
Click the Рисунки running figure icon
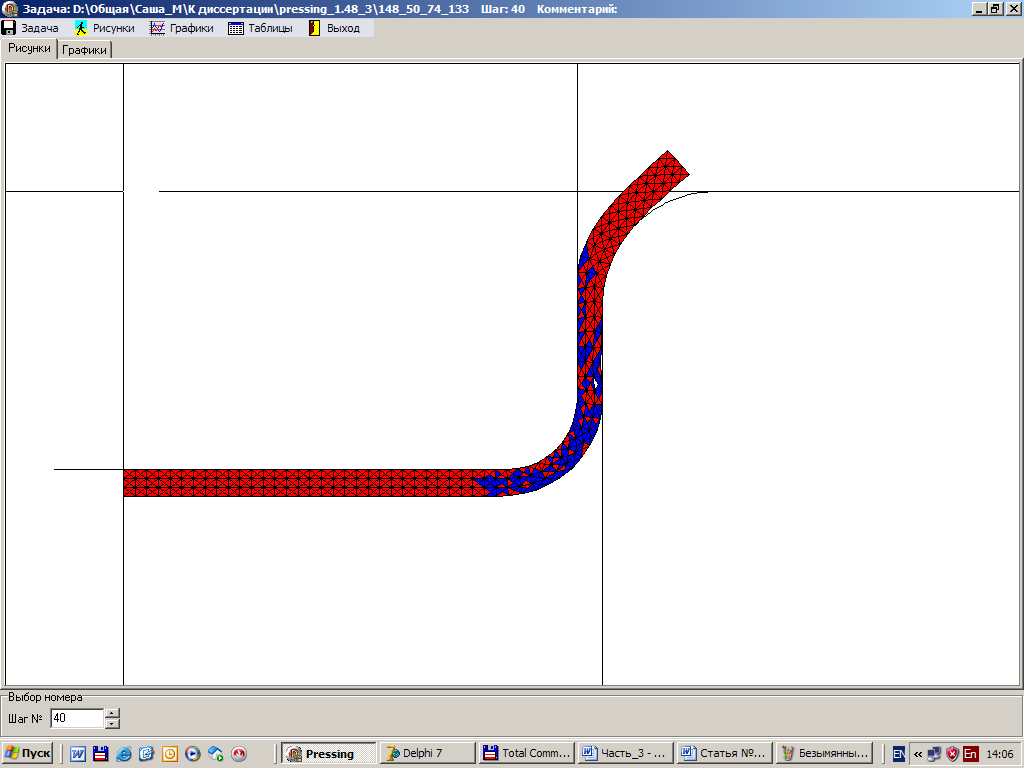coord(81,28)
